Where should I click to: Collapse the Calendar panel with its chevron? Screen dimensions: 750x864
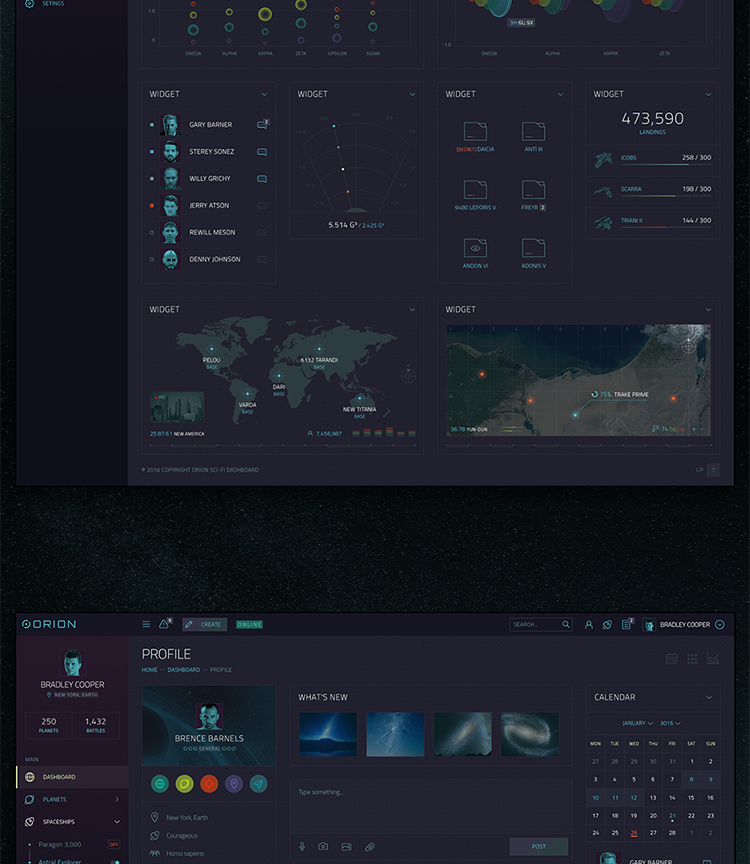pos(709,697)
